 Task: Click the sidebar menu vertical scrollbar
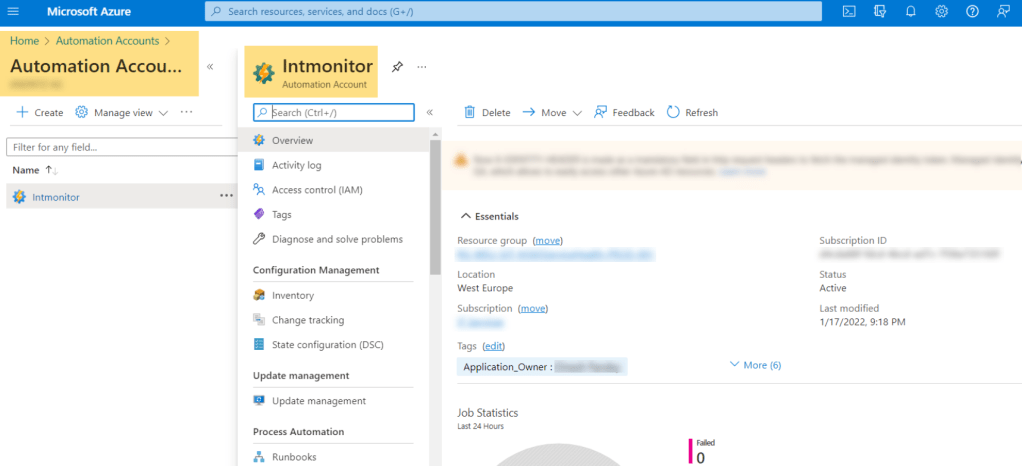[x=434, y=210]
